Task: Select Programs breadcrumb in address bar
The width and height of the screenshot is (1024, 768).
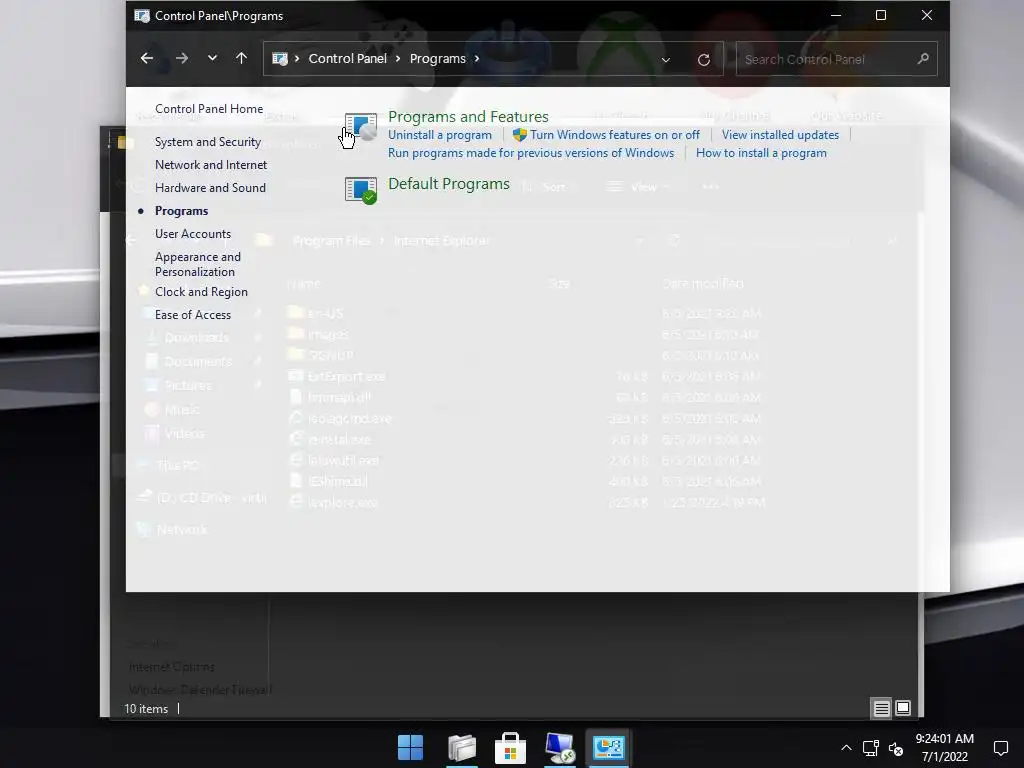Action: coord(438,59)
